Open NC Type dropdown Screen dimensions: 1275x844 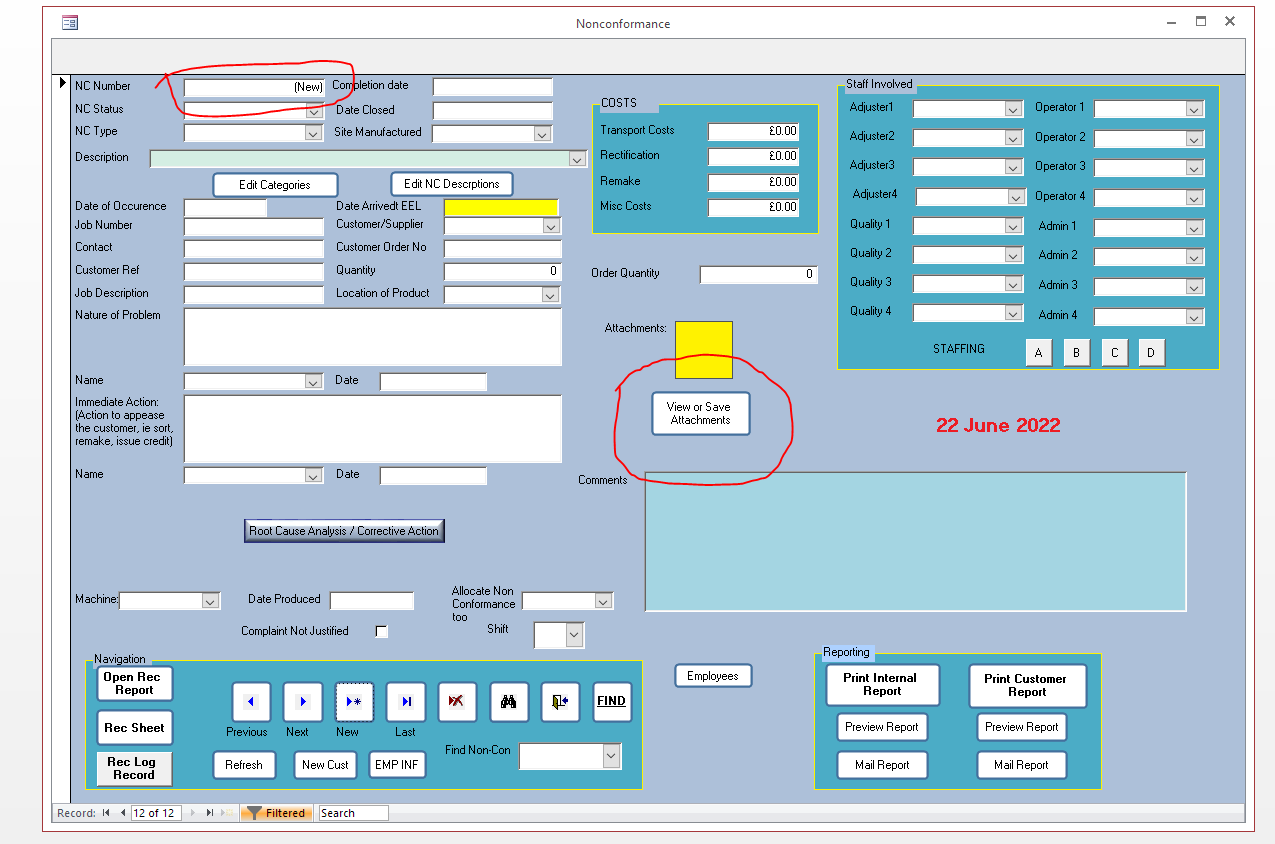coord(313,132)
